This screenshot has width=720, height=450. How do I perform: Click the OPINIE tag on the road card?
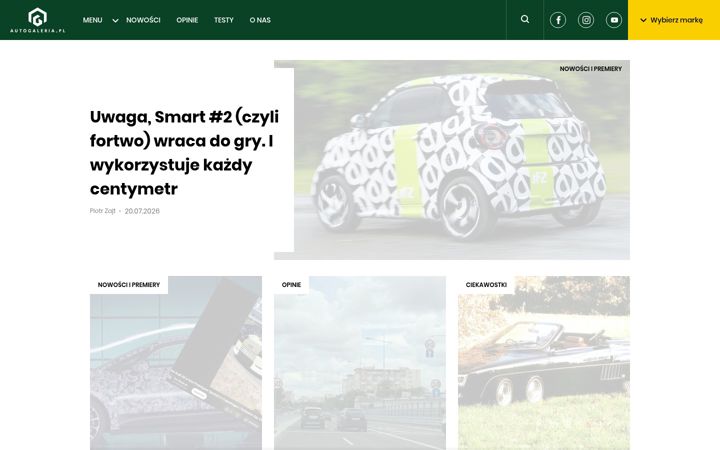click(292, 285)
